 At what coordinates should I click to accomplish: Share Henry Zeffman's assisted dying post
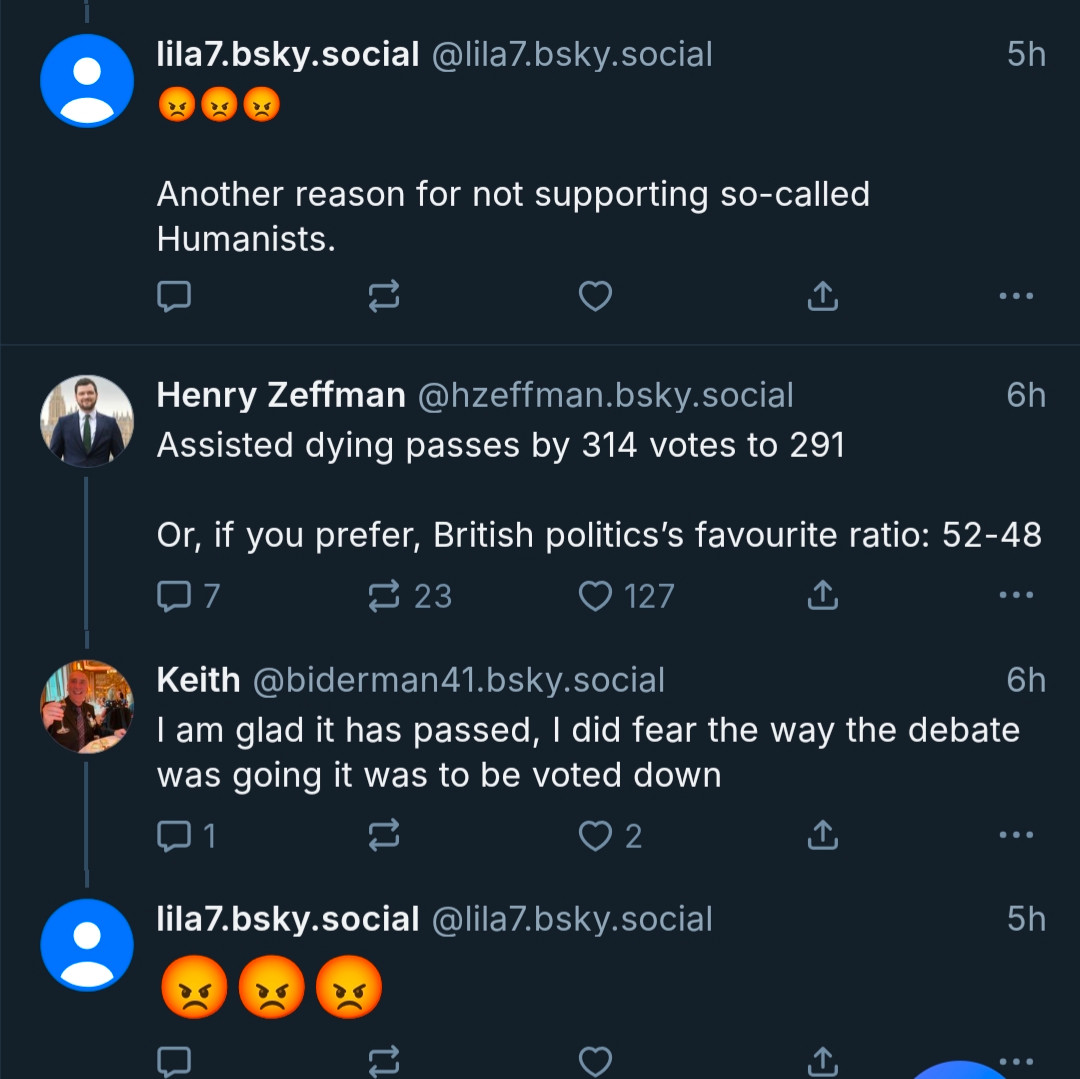pos(822,595)
